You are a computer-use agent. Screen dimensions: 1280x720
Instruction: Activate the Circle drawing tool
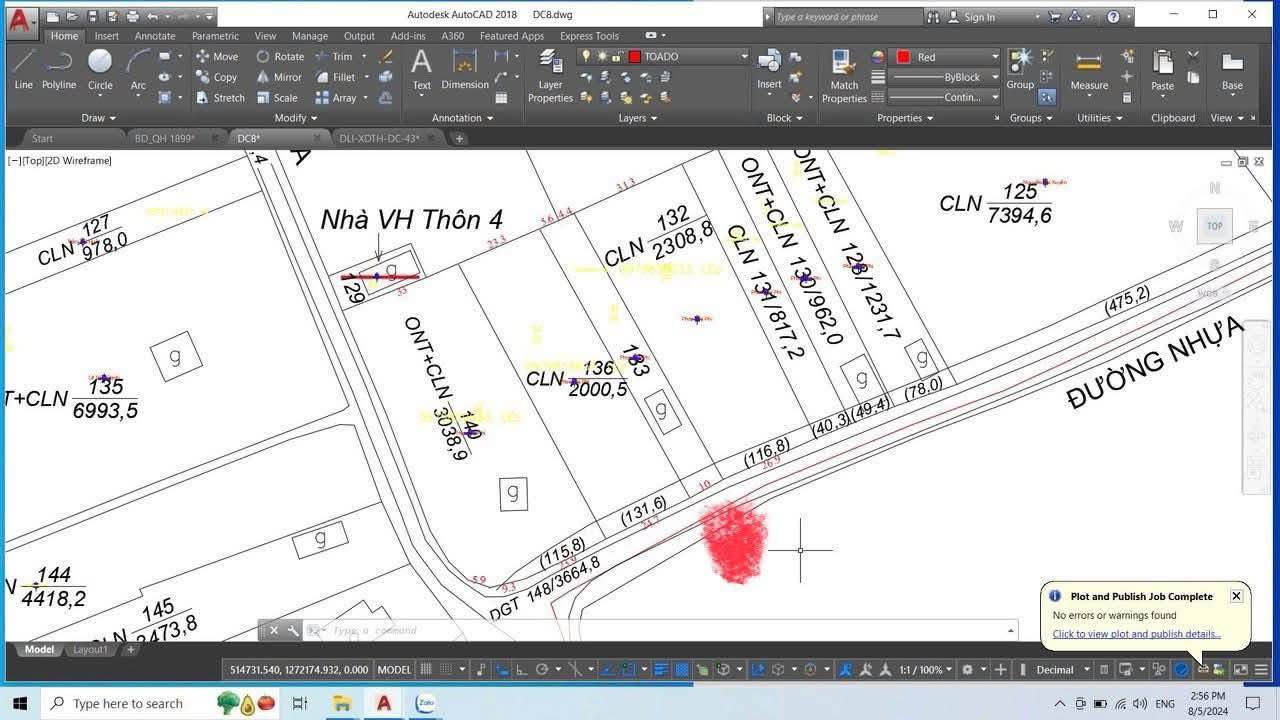pyautogui.click(x=99, y=70)
